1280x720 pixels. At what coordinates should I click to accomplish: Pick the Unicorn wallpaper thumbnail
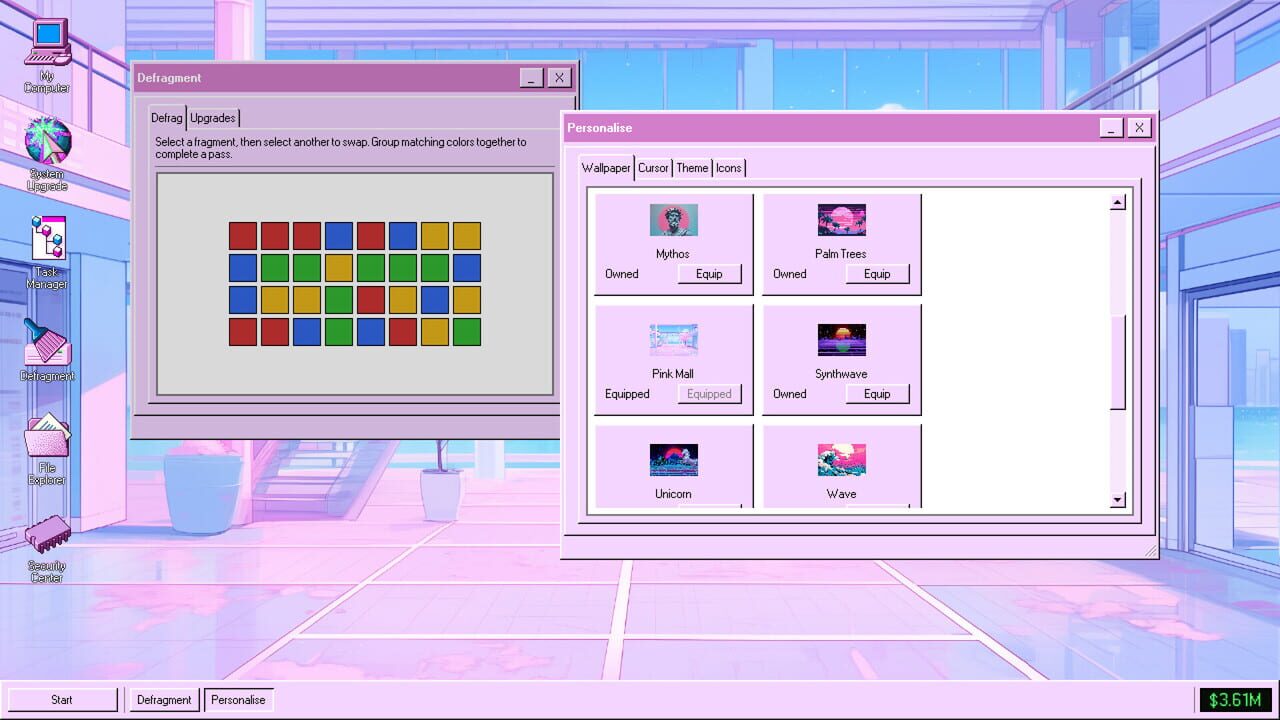[x=673, y=460]
